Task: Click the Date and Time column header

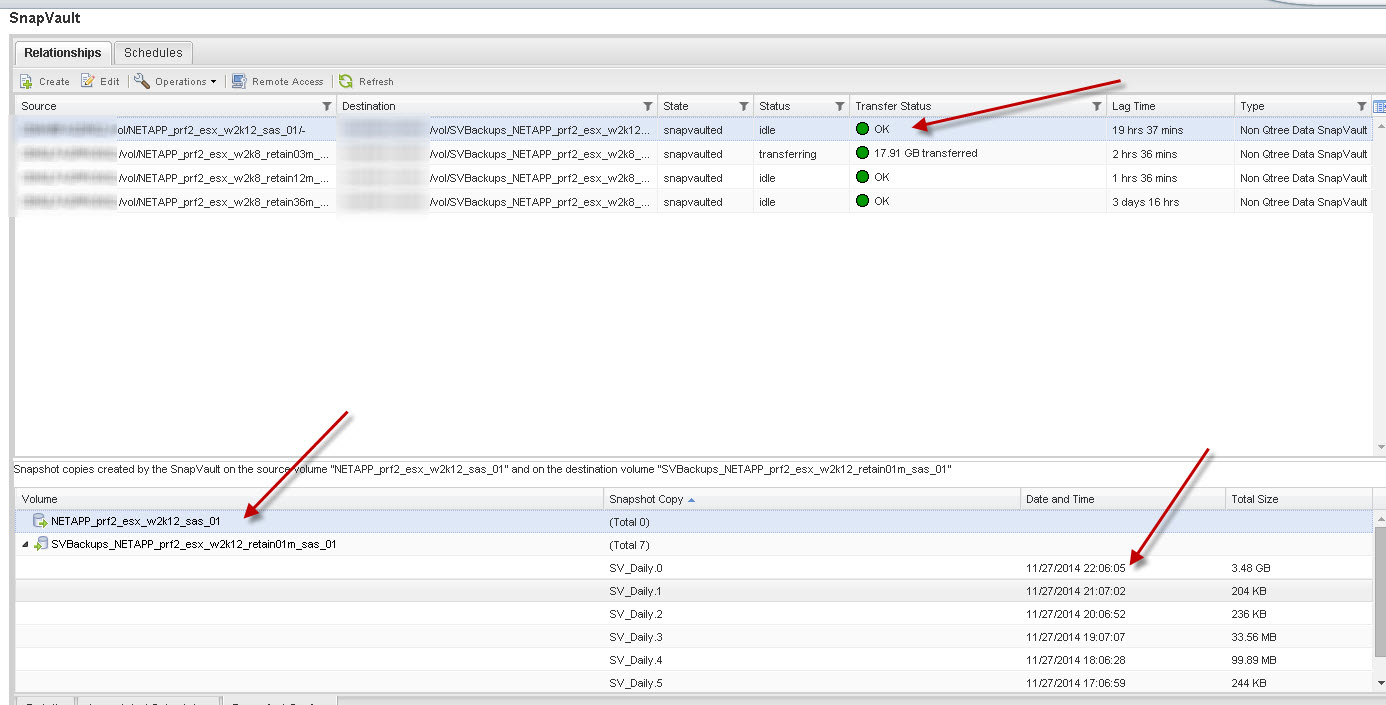Action: point(1123,499)
